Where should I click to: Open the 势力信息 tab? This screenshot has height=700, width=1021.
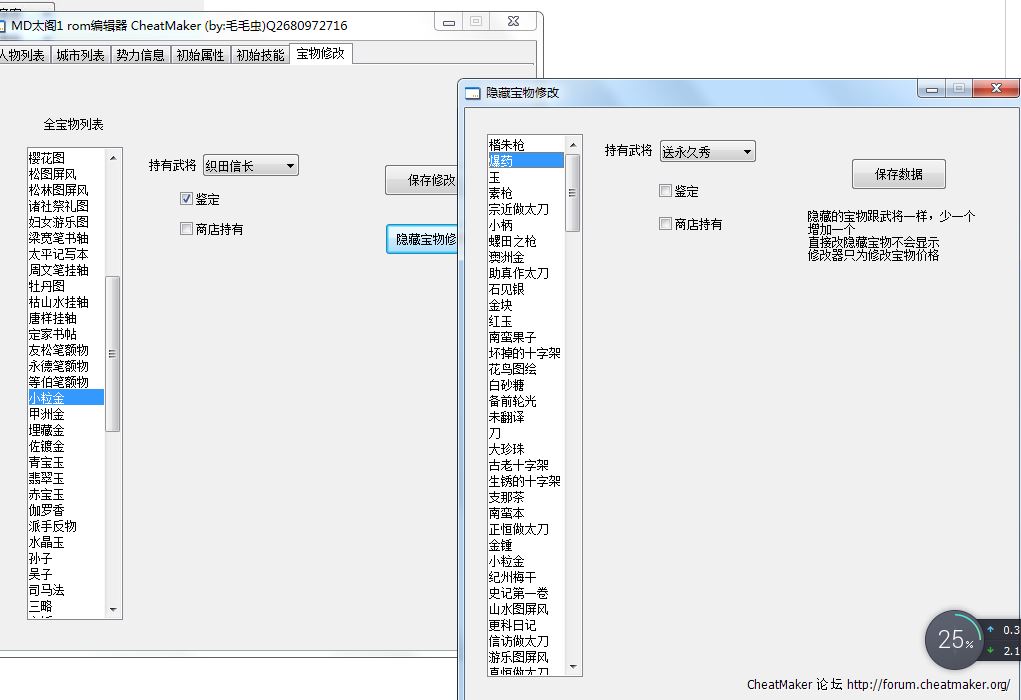(x=140, y=55)
